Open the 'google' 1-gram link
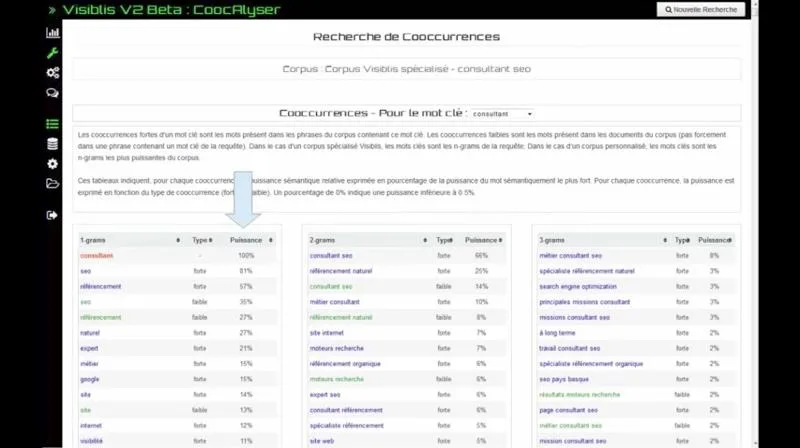The height and width of the screenshot is (448, 800). (90, 379)
